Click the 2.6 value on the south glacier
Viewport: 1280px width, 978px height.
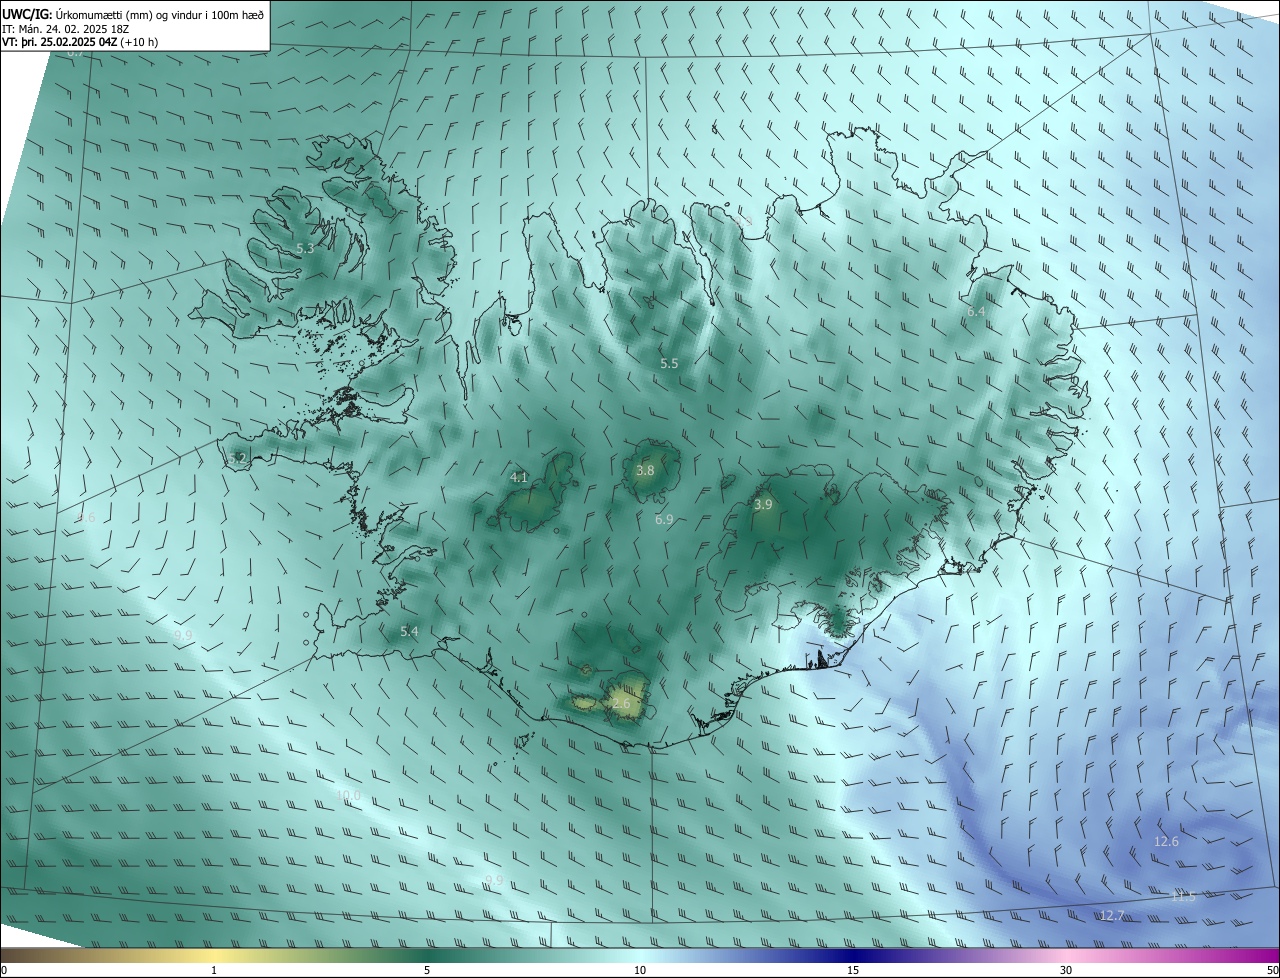(x=621, y=704)
